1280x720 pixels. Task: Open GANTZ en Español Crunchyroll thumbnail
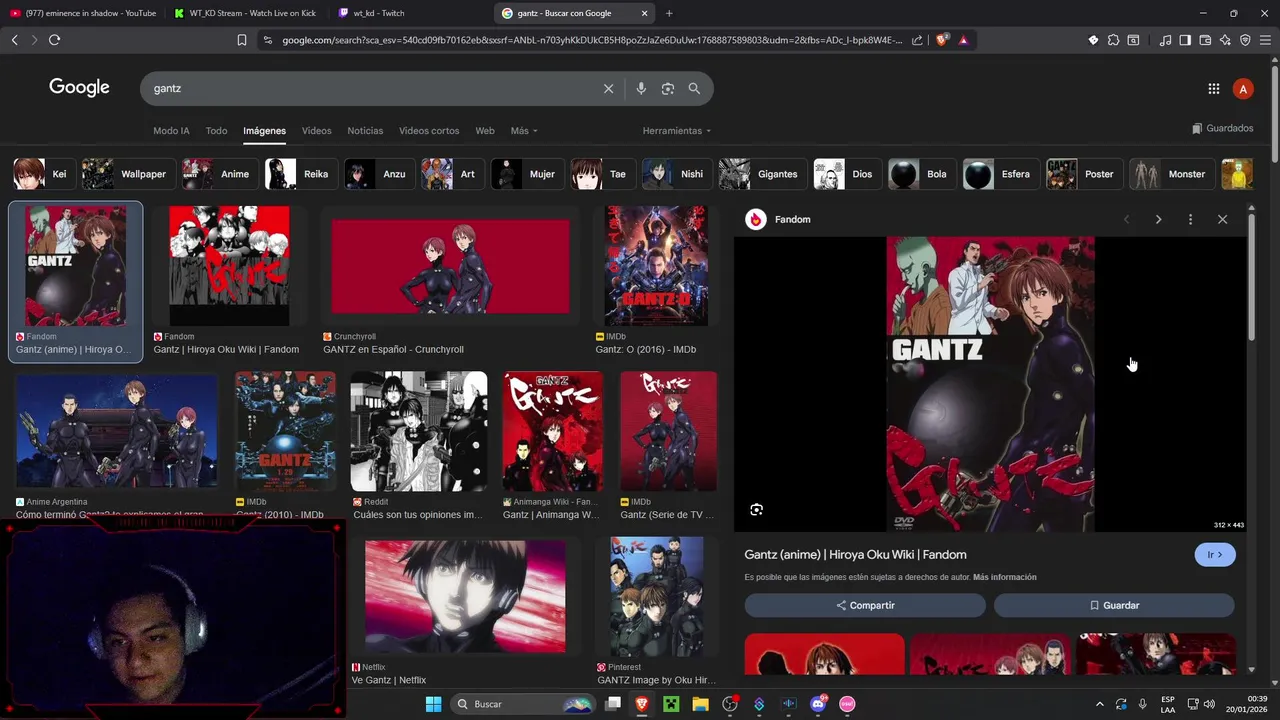pos(450,267)
